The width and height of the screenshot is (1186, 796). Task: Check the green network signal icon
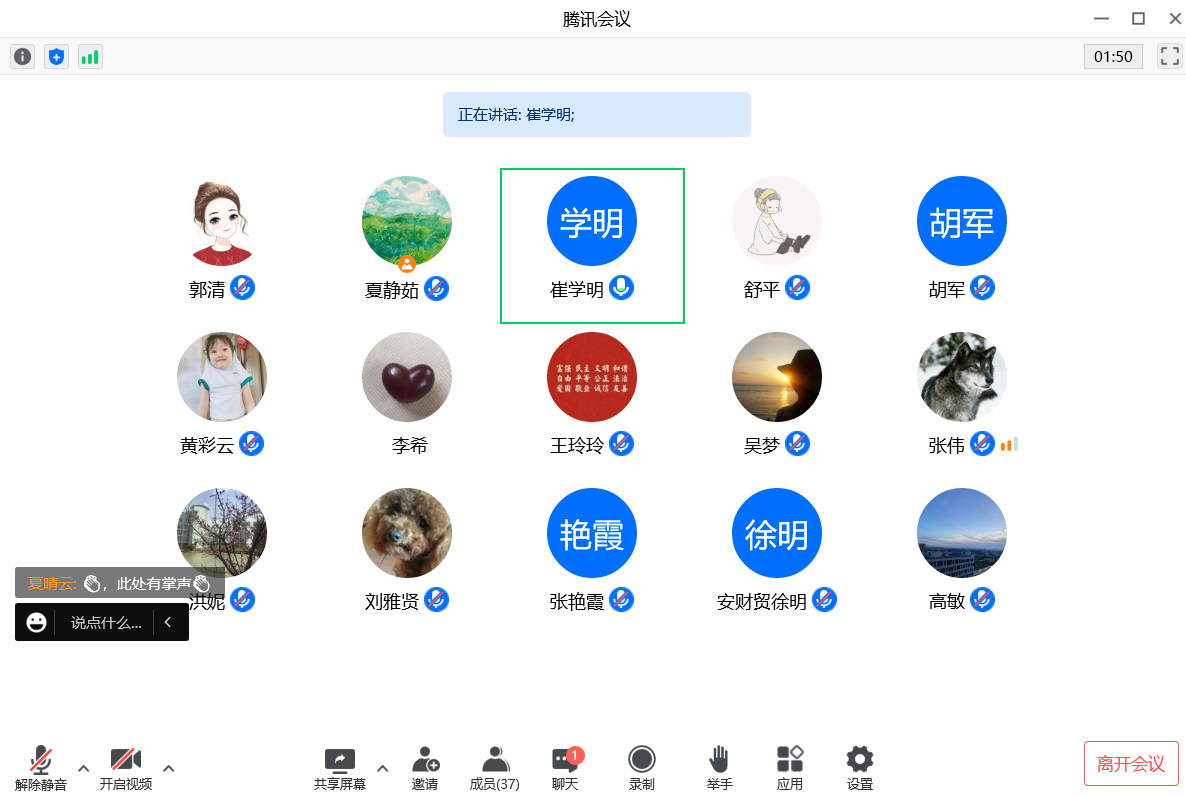click(90, 57)
